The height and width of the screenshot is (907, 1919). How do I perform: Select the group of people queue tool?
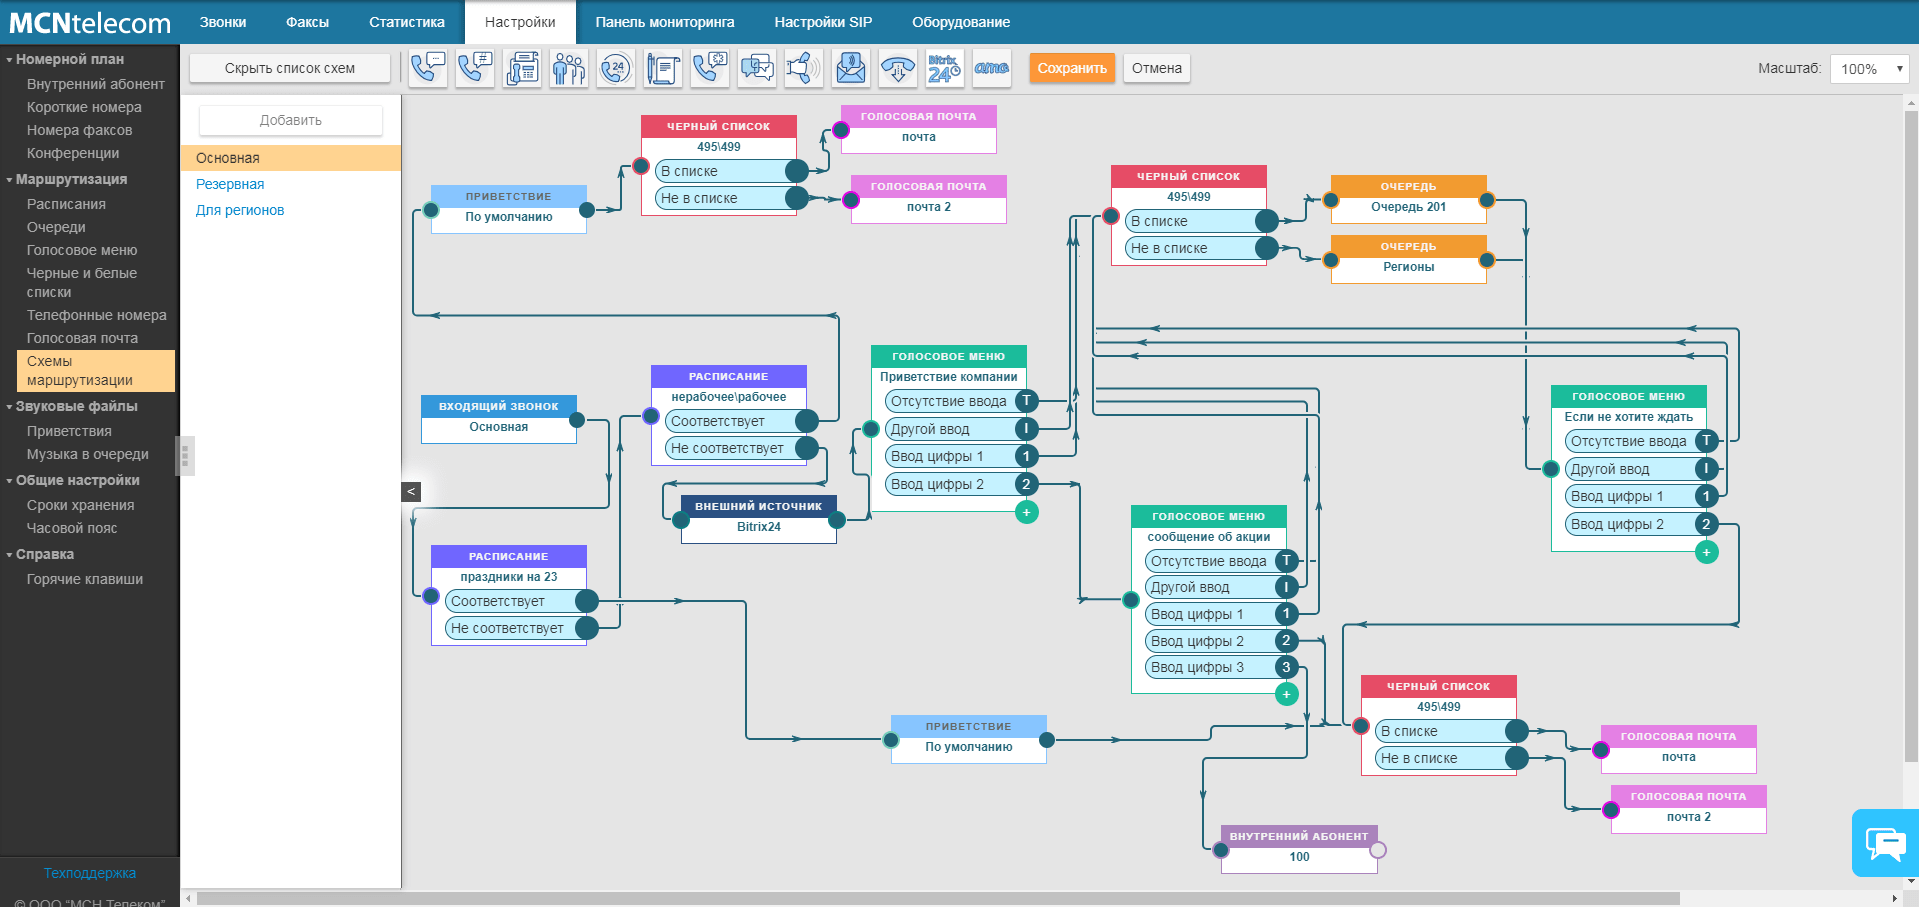pyautogui.click(x=569, y=68)
